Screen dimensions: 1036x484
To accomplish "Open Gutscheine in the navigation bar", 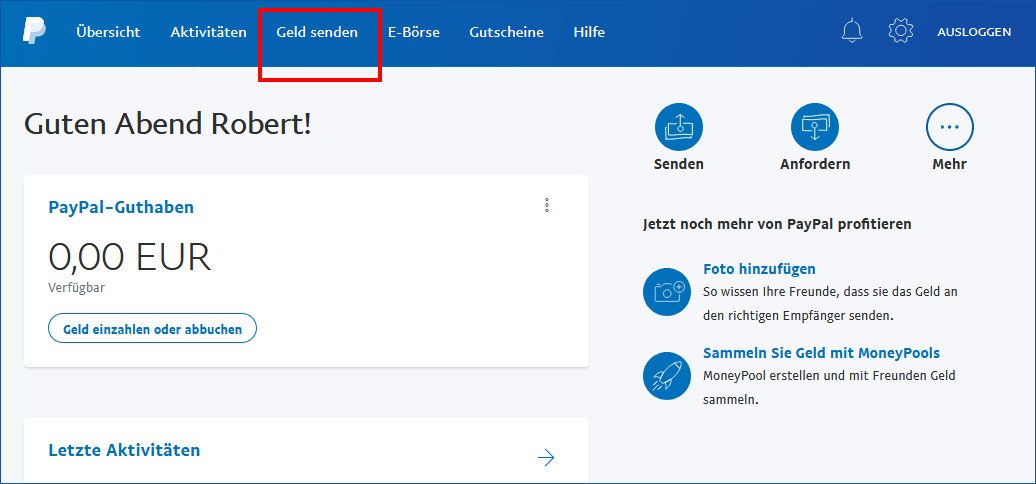I will pos(507,32).
